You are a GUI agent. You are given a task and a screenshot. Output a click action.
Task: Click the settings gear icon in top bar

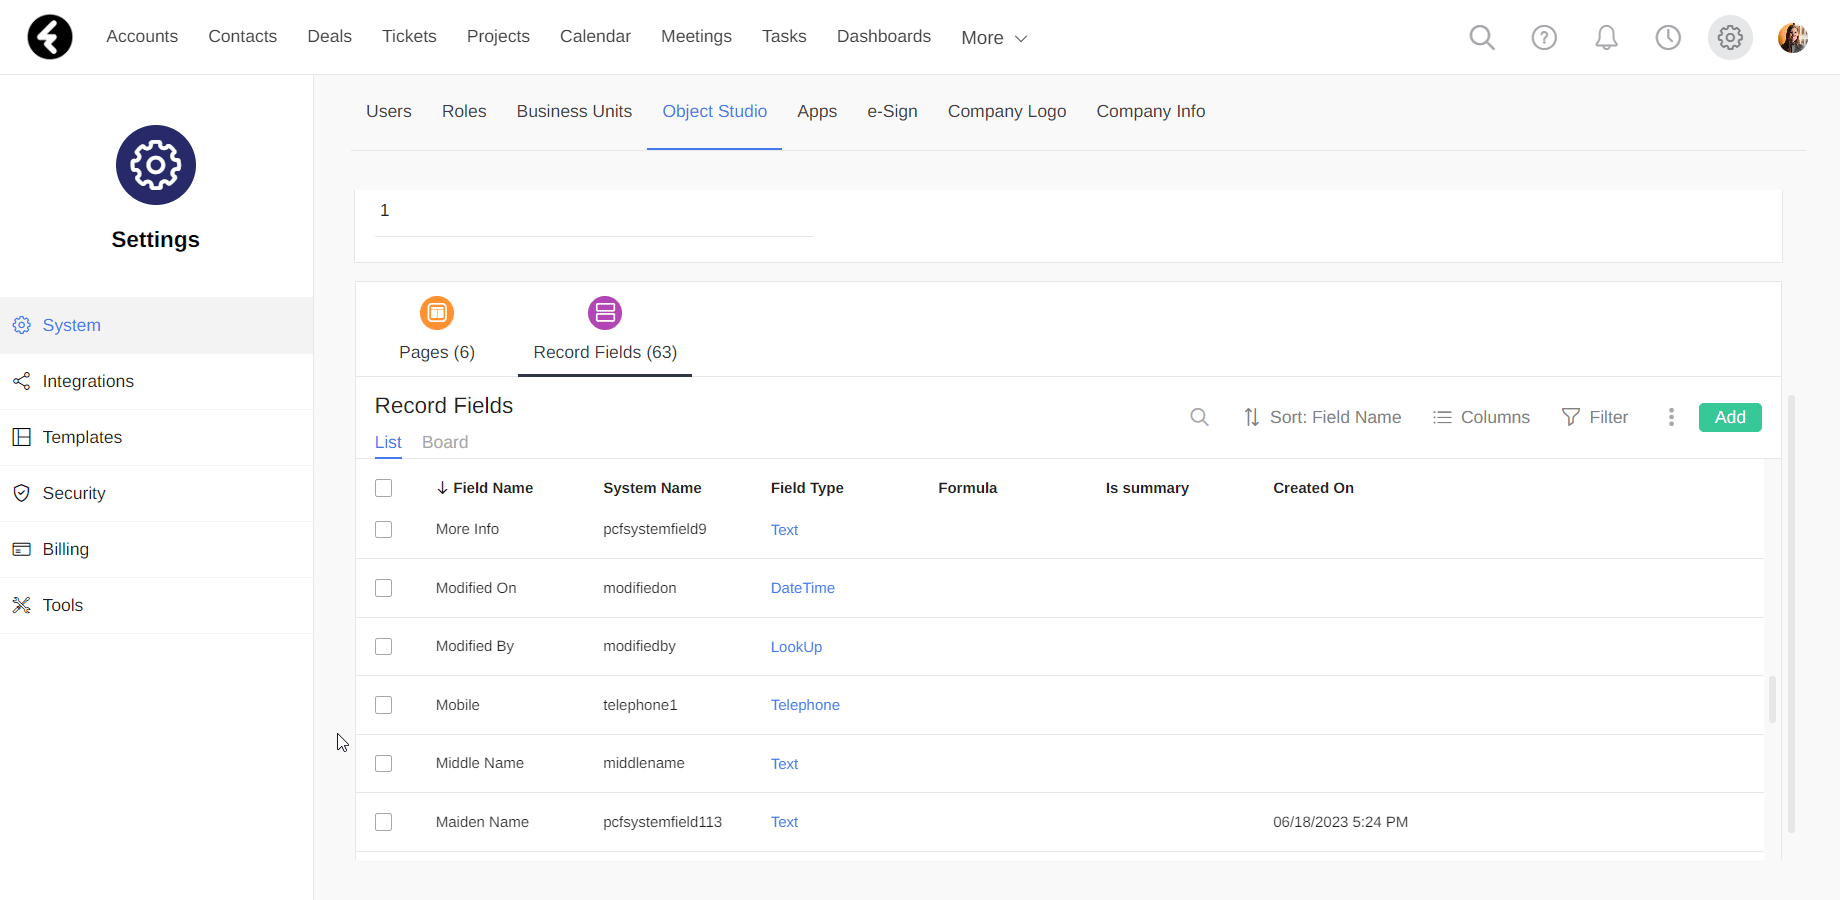(1730, 38)
